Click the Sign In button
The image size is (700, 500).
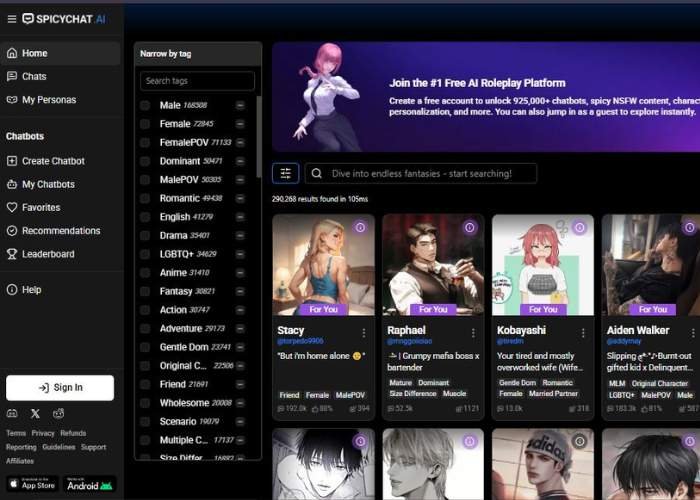tap(60, 387)
